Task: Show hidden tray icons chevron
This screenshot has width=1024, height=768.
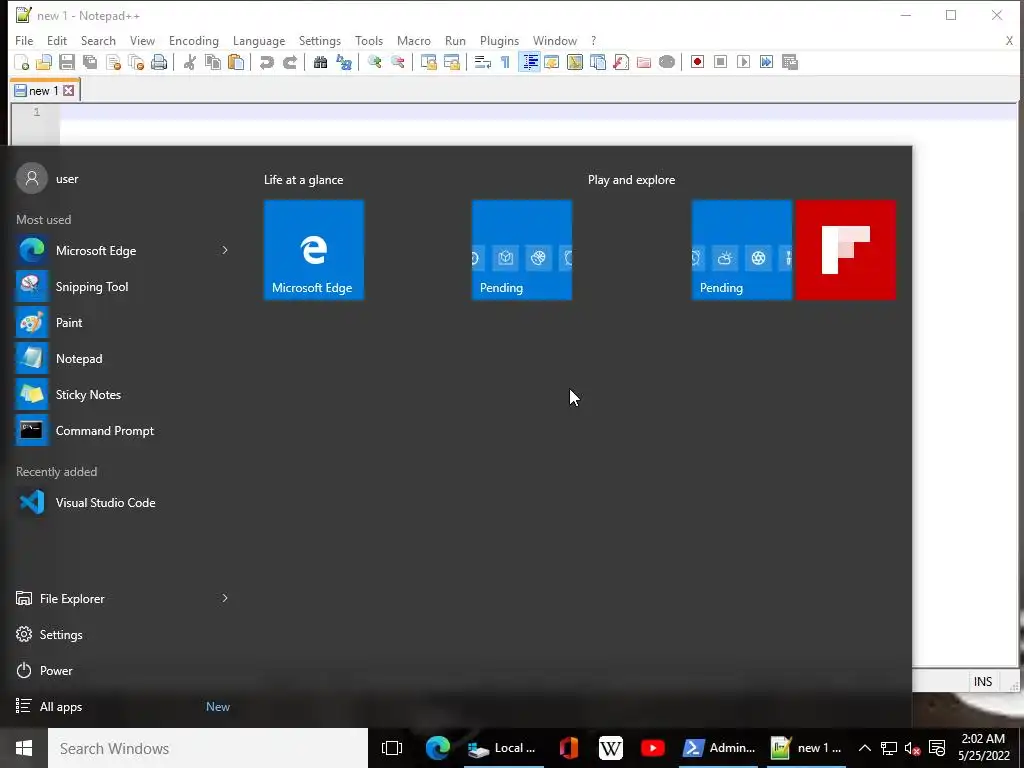Action: 865,748
